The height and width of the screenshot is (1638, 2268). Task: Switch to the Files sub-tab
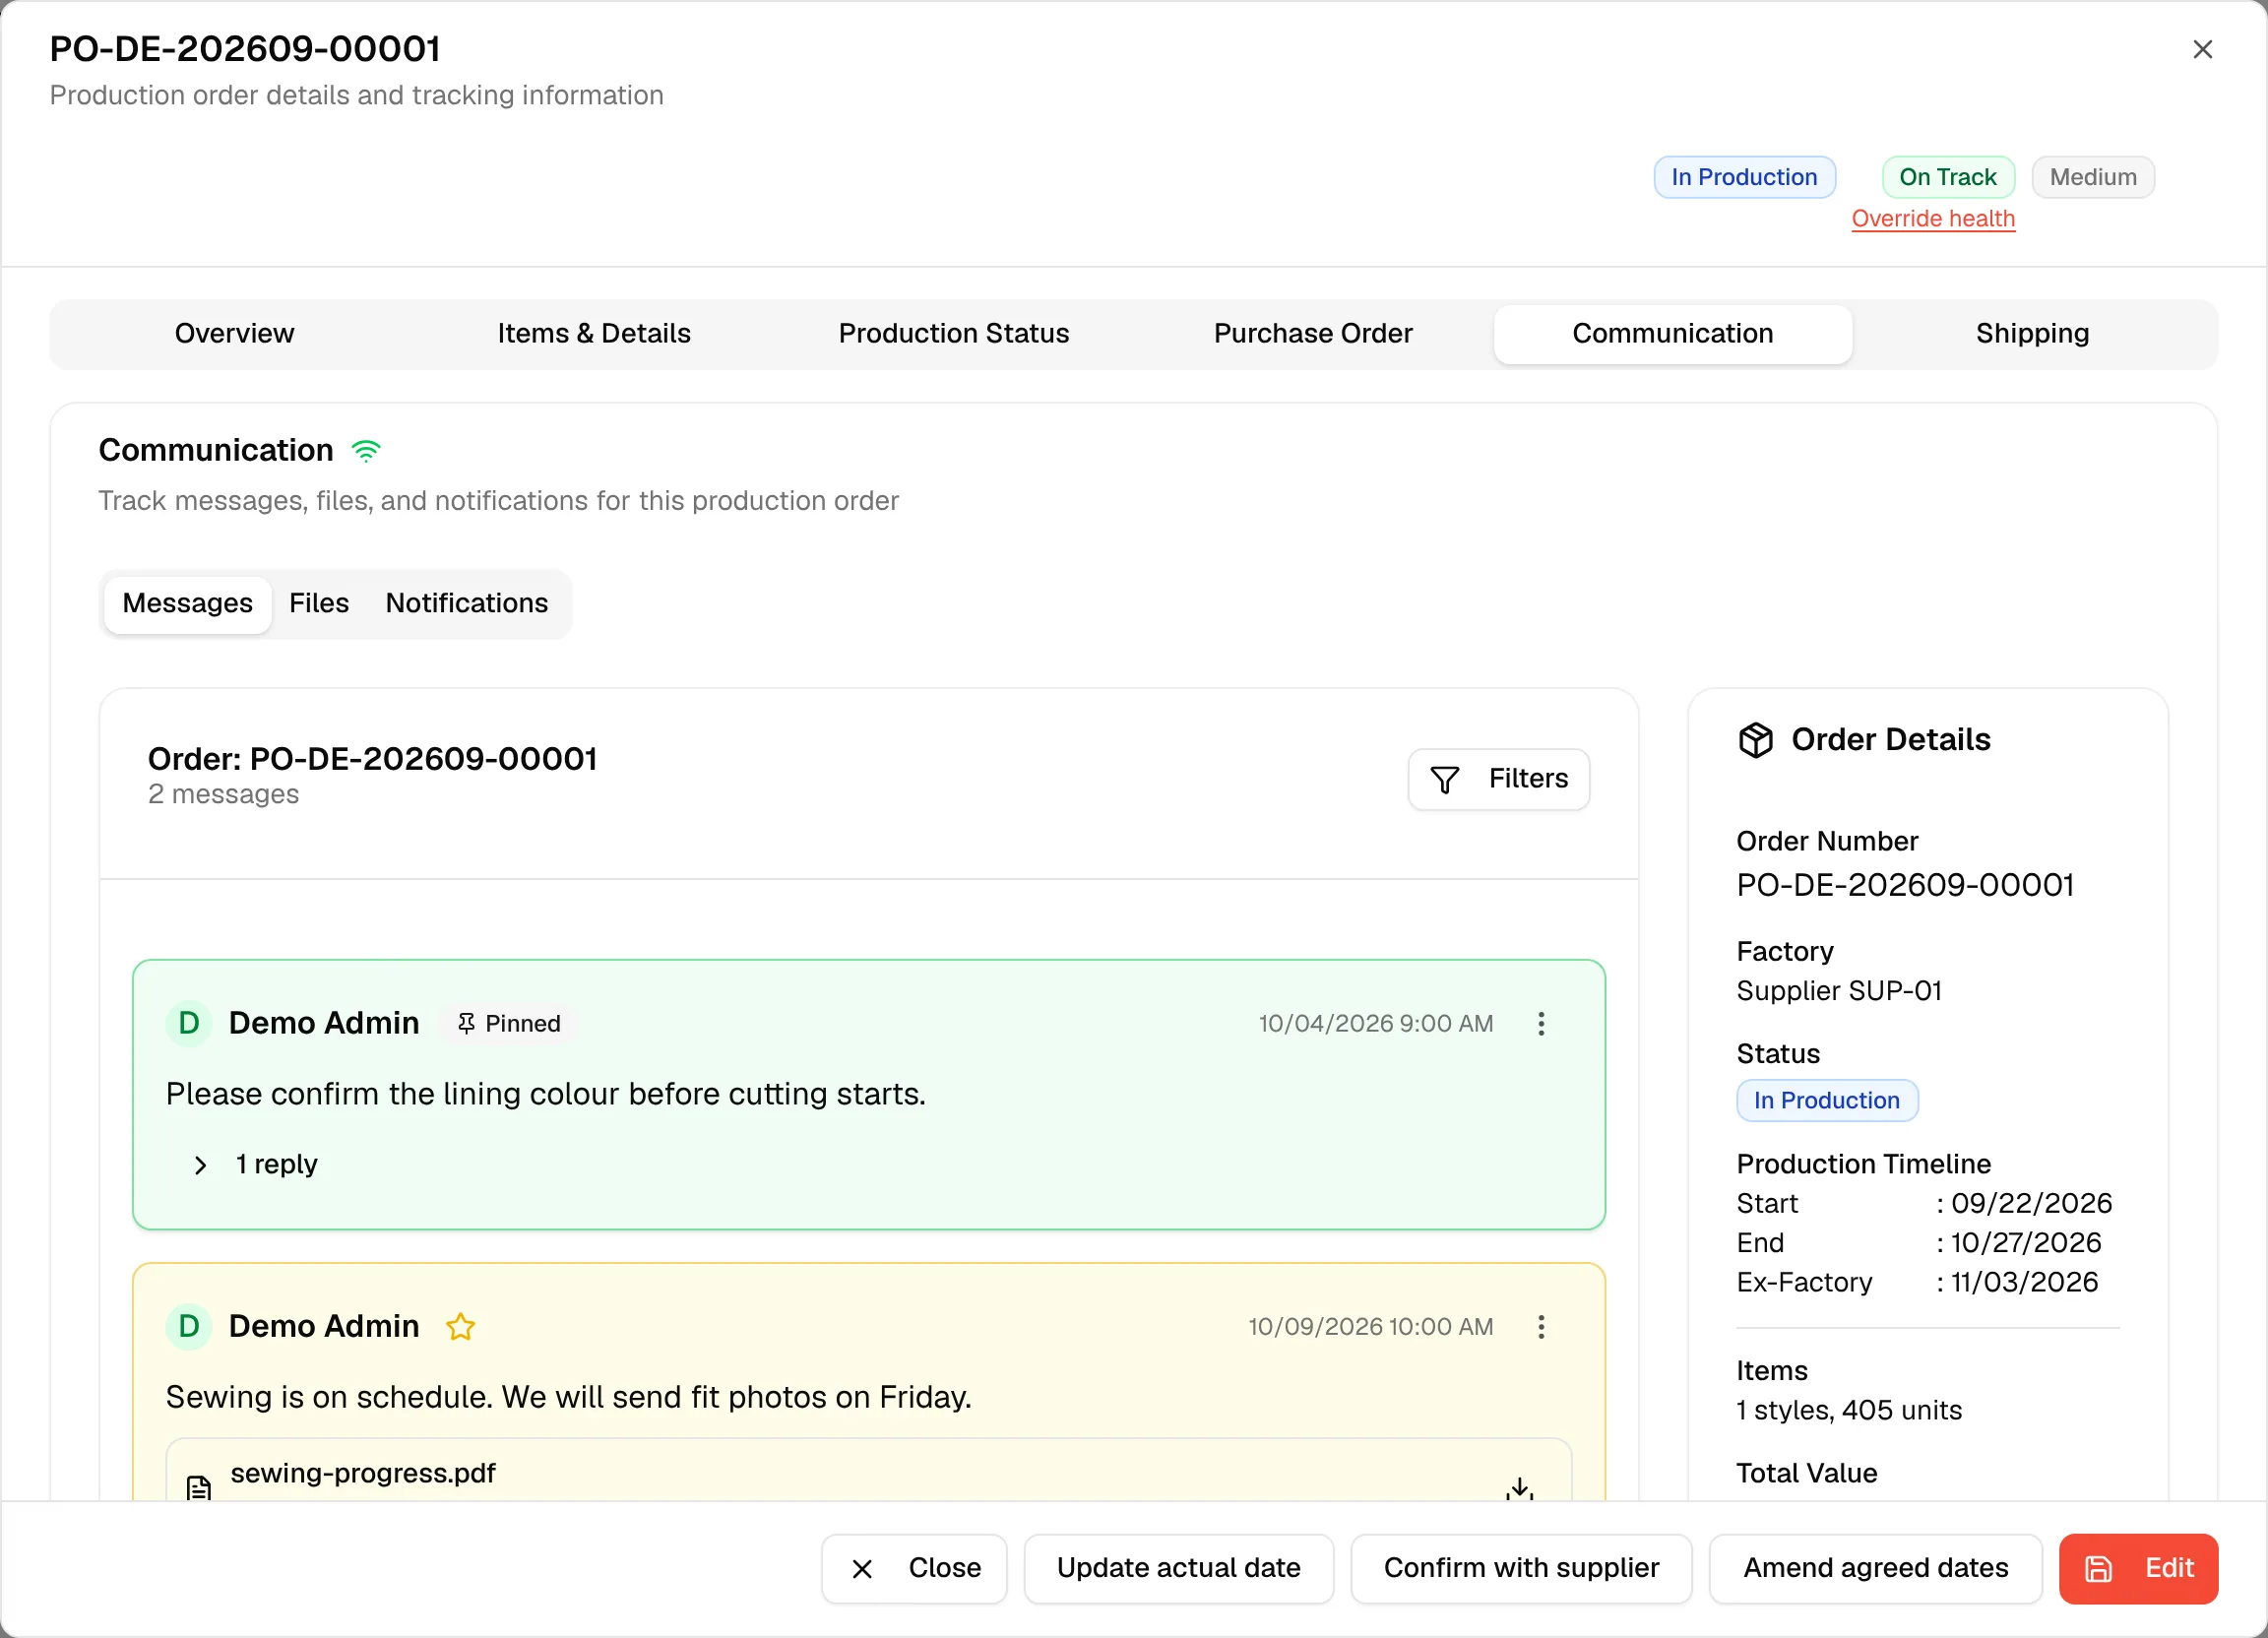[319, 603]
